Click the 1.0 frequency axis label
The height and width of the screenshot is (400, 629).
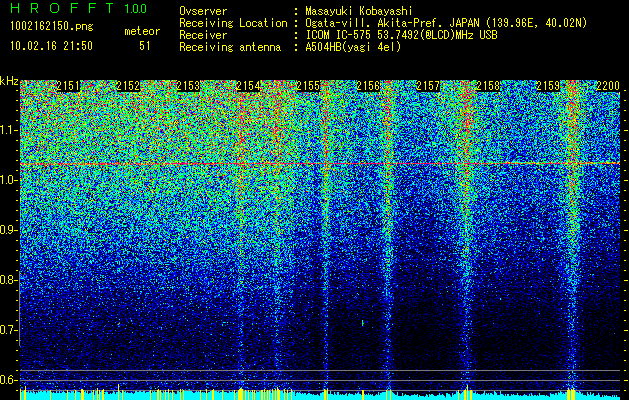tap(9, 180)
